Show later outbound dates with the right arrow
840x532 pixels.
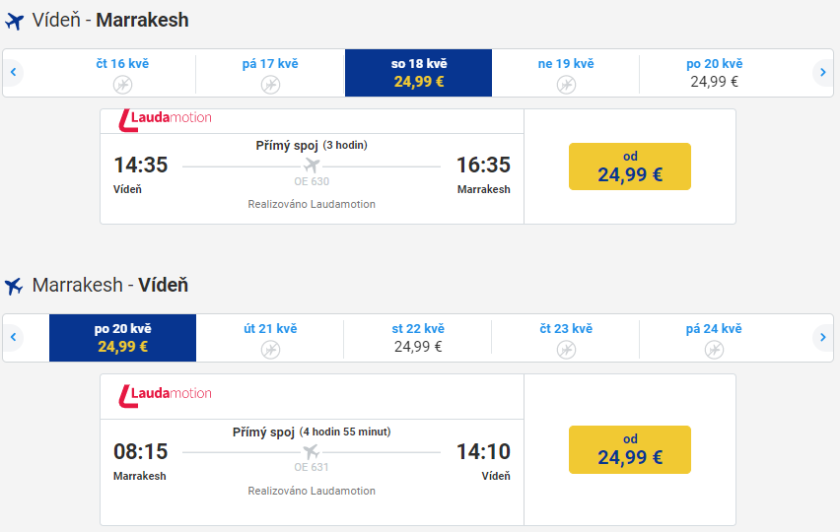(822, 72)
